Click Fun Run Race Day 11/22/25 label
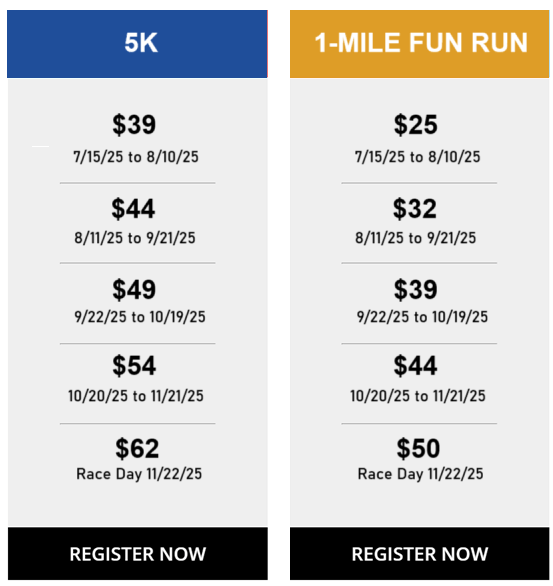Screen dimensions: 553x586 [420, 474]
